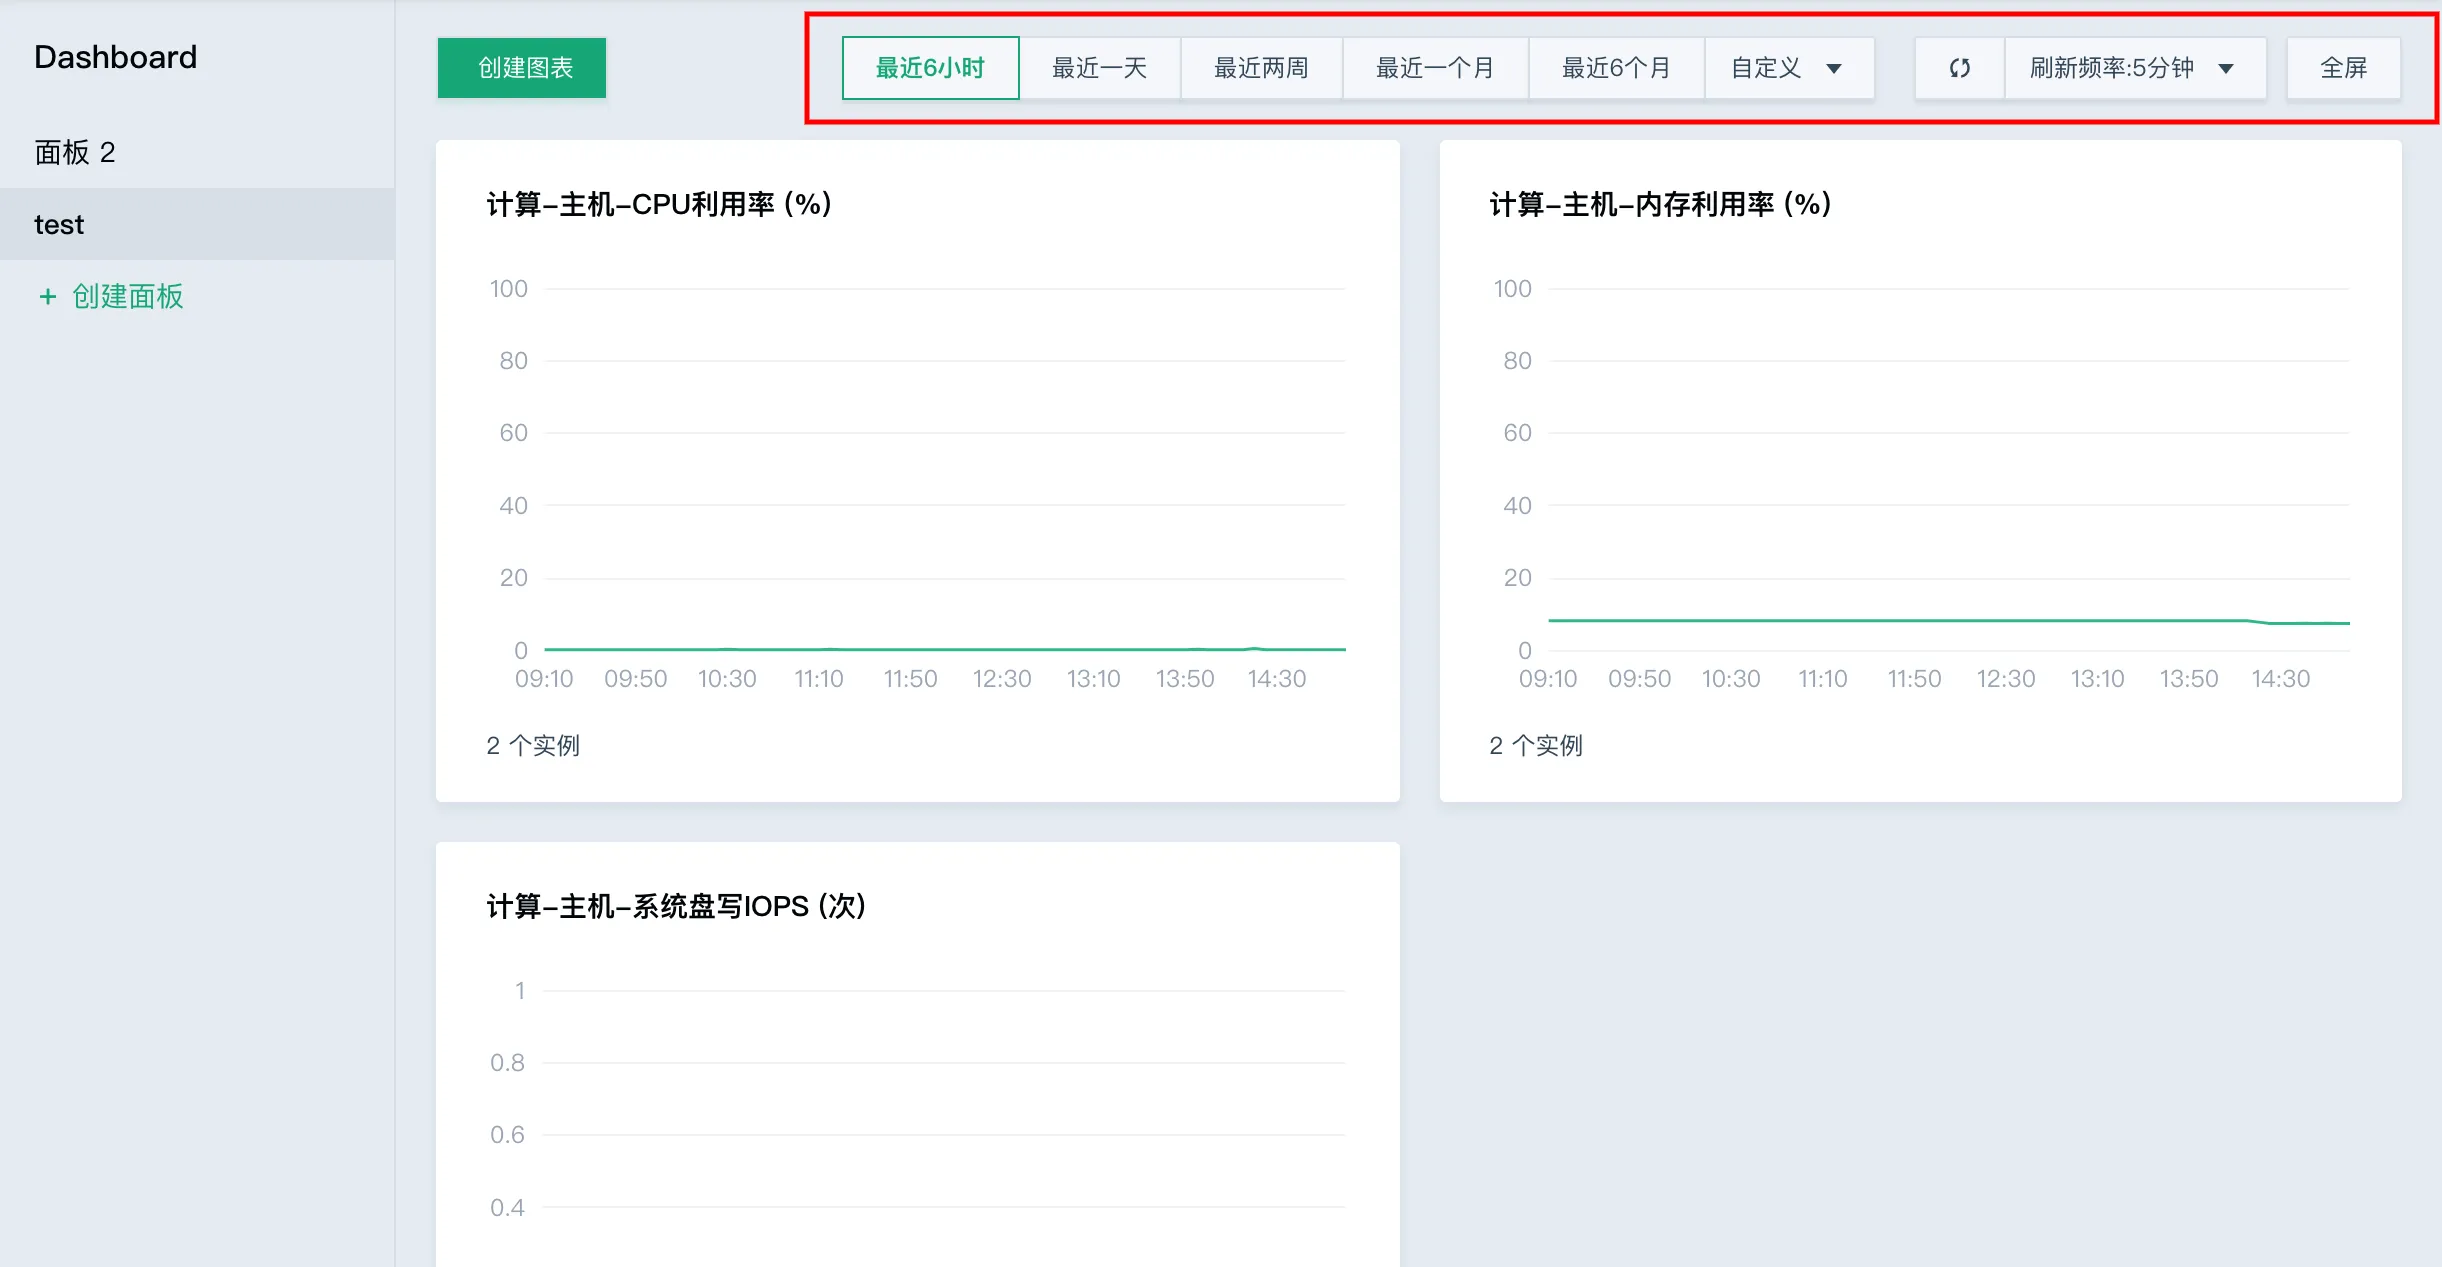This screenshot has width=2442, height=1267.
Task: Click 2 个实例 under memory chart
Action: click(1536, 745)
